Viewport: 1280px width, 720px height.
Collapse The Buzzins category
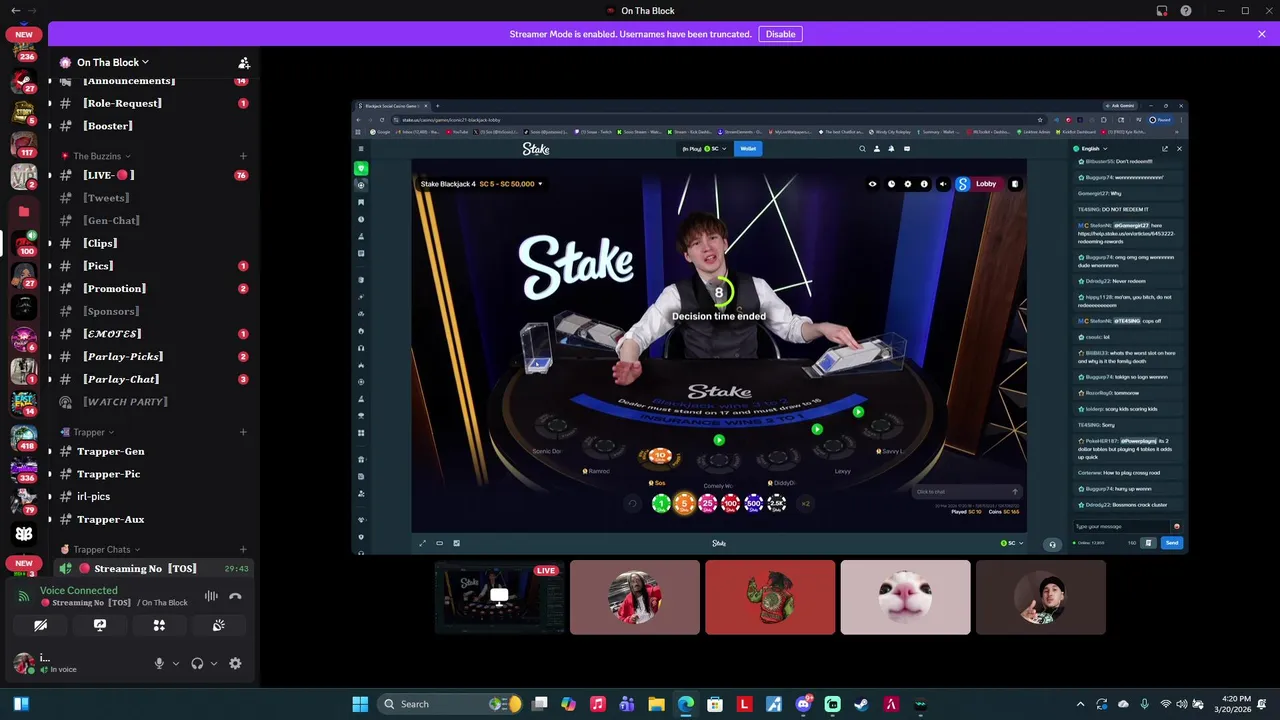click(95, 156)
